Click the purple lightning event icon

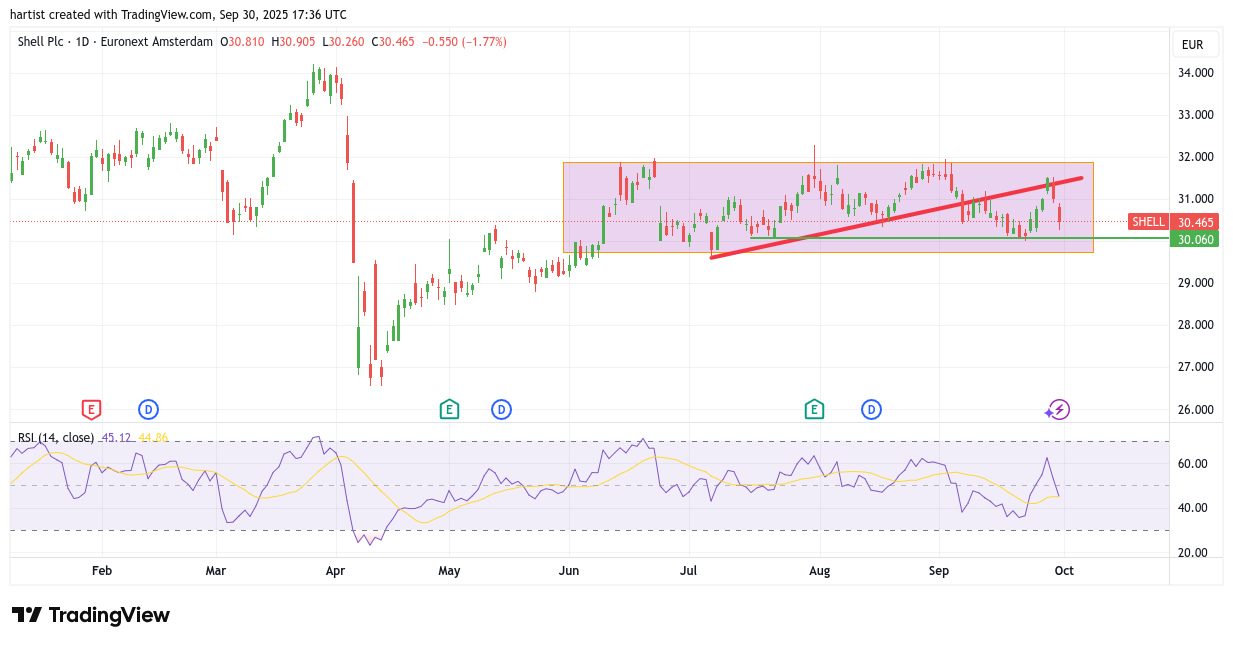[x=1060, y=409]
